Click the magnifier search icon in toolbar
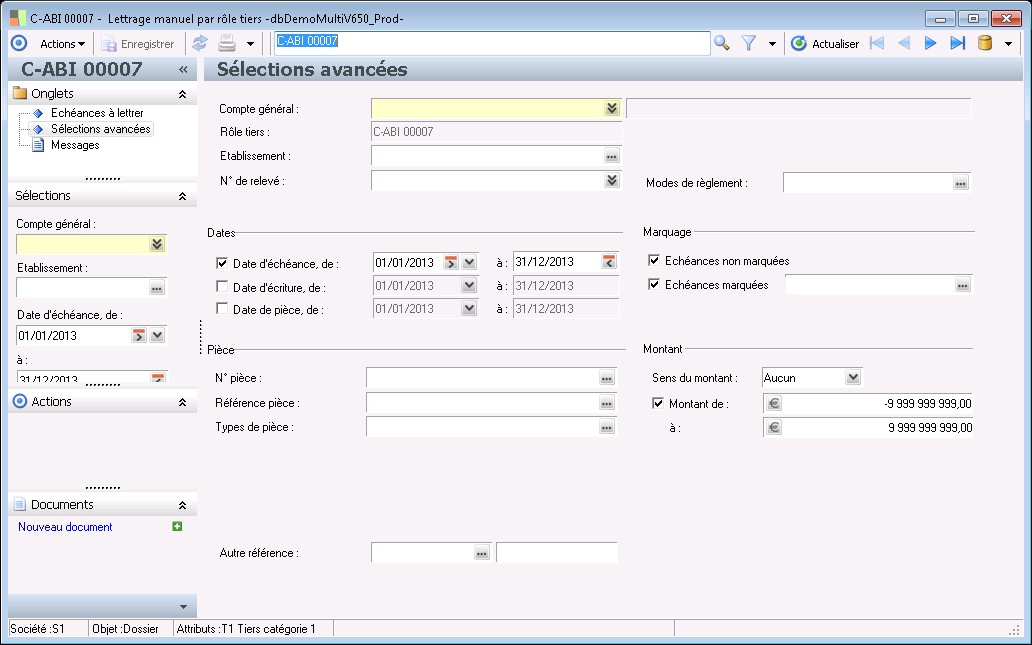Image resolution: width=1032 pixels, height=645 pixels. click(721, 43)
